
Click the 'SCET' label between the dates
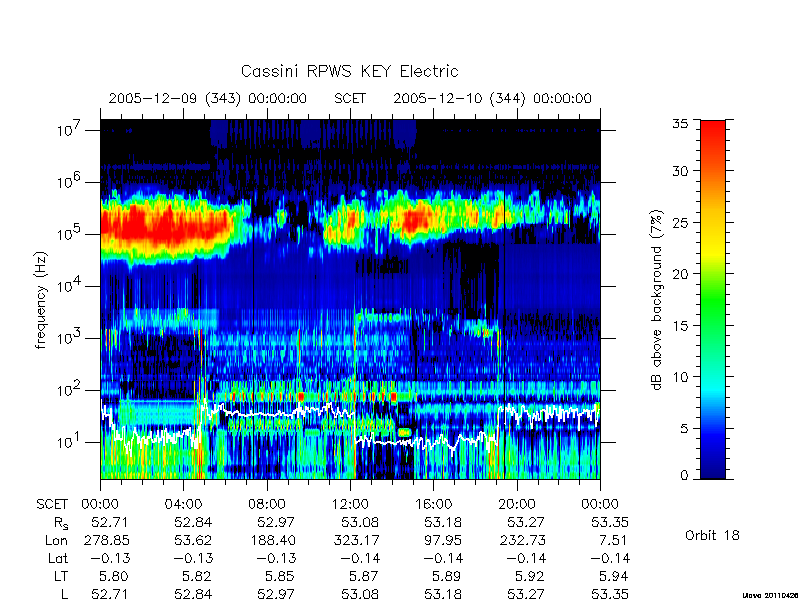(350, 98)
